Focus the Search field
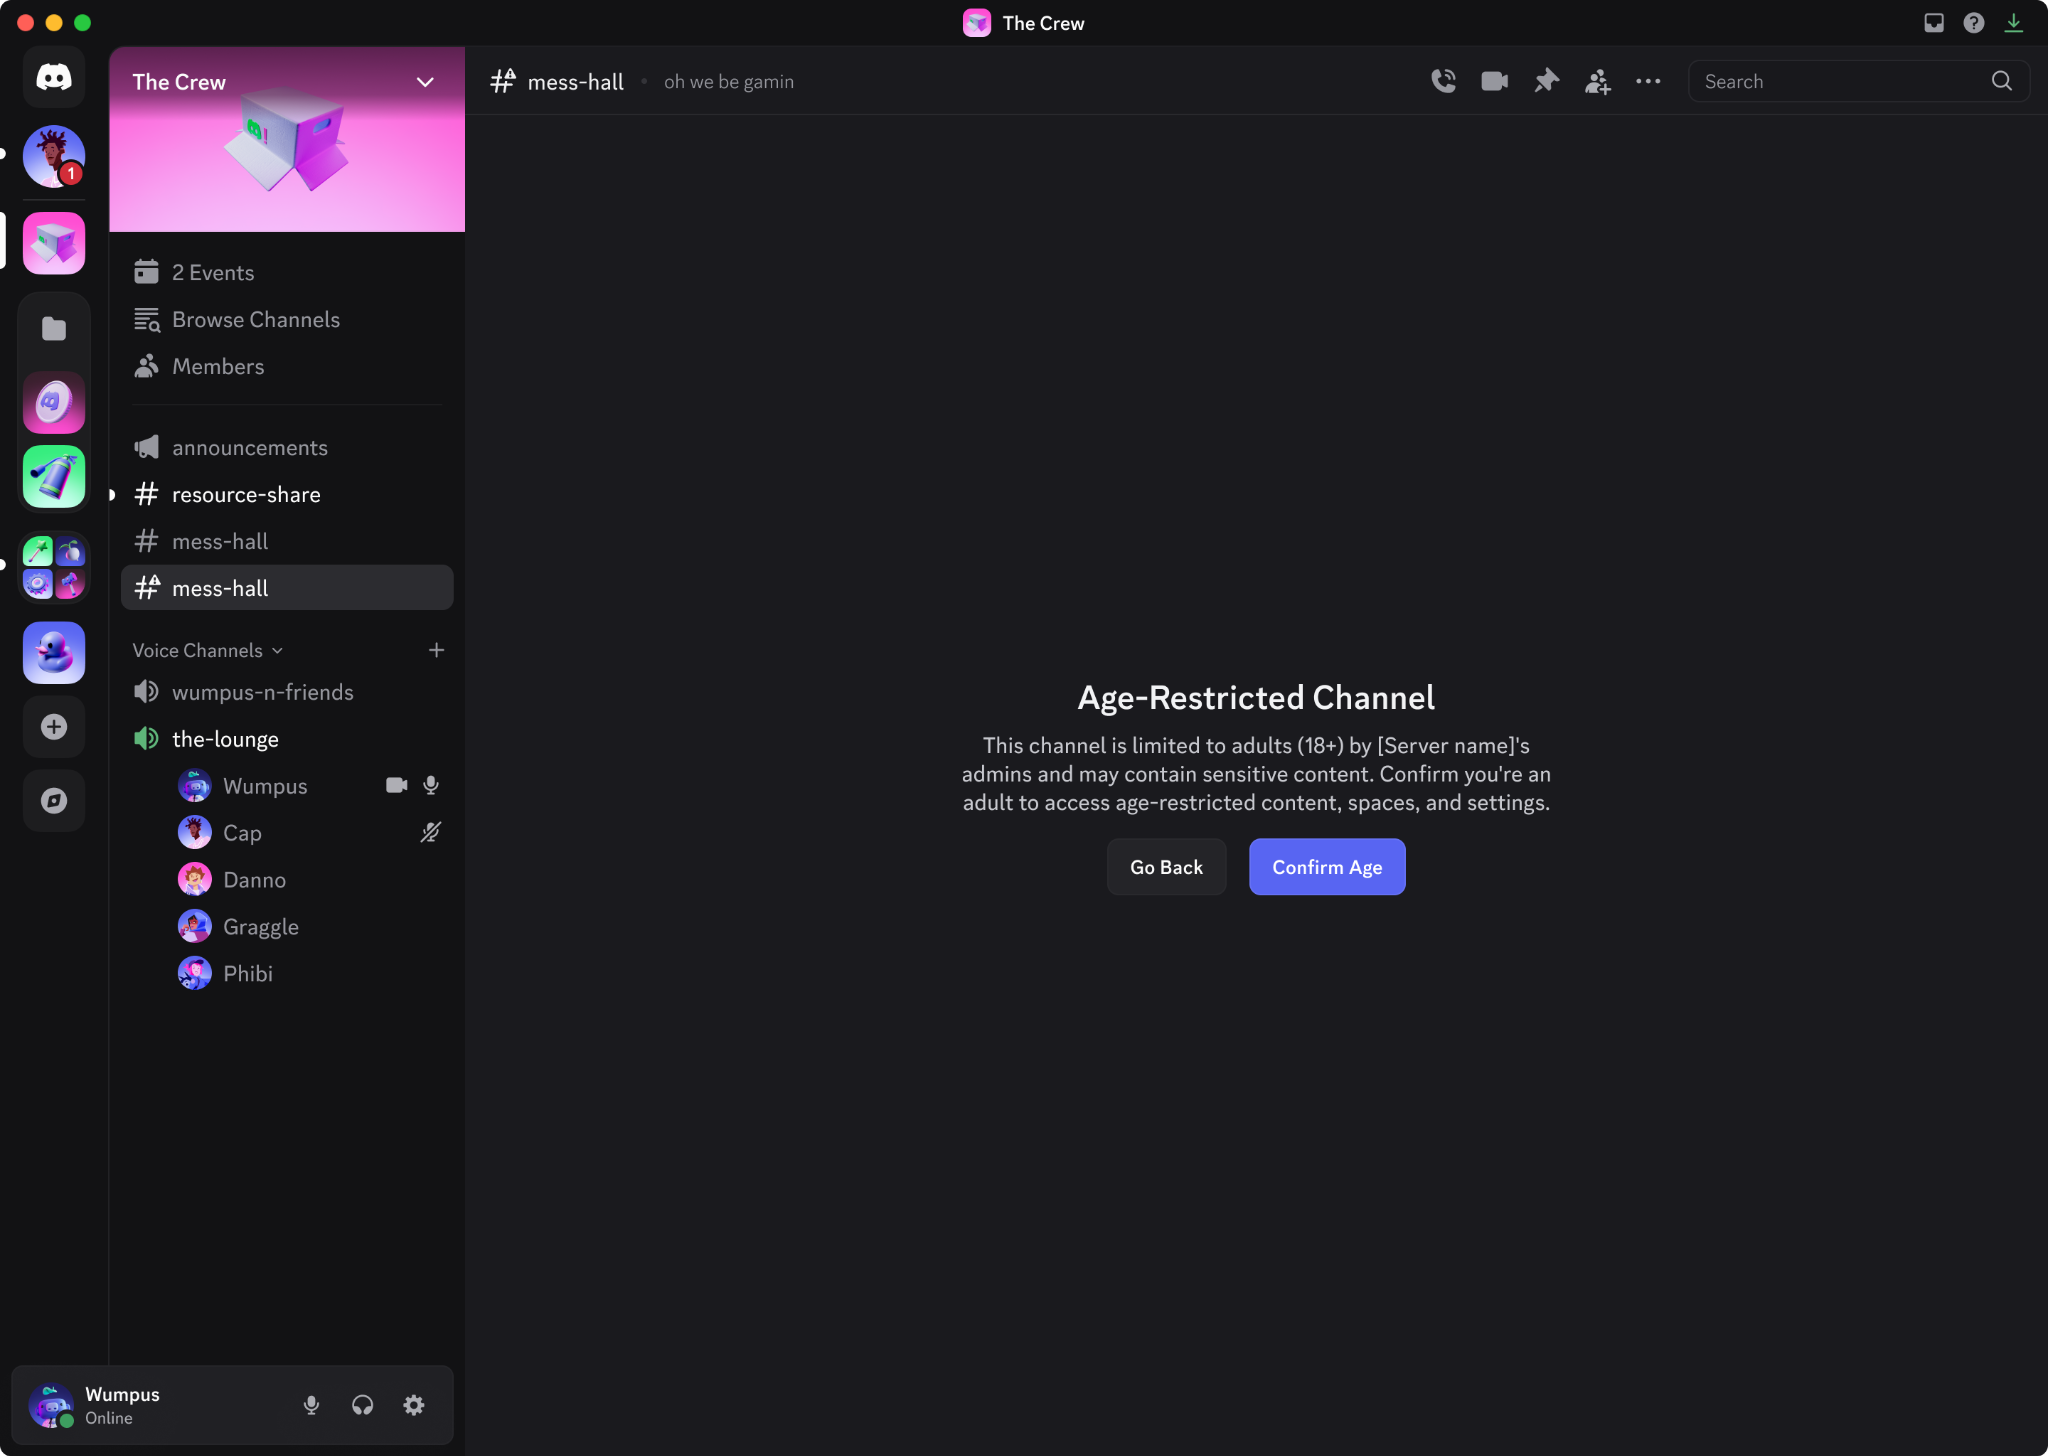This screenshot has width=2048, height=1456. (1859, 81)
